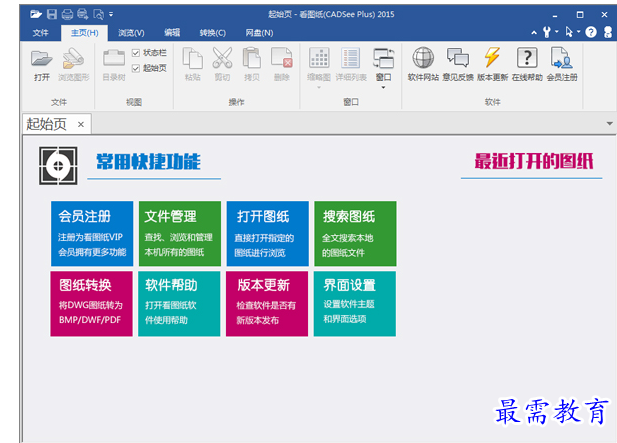Click the wrench settings icon at top right
The image size is (617, 443).
[x=547, y=32]
